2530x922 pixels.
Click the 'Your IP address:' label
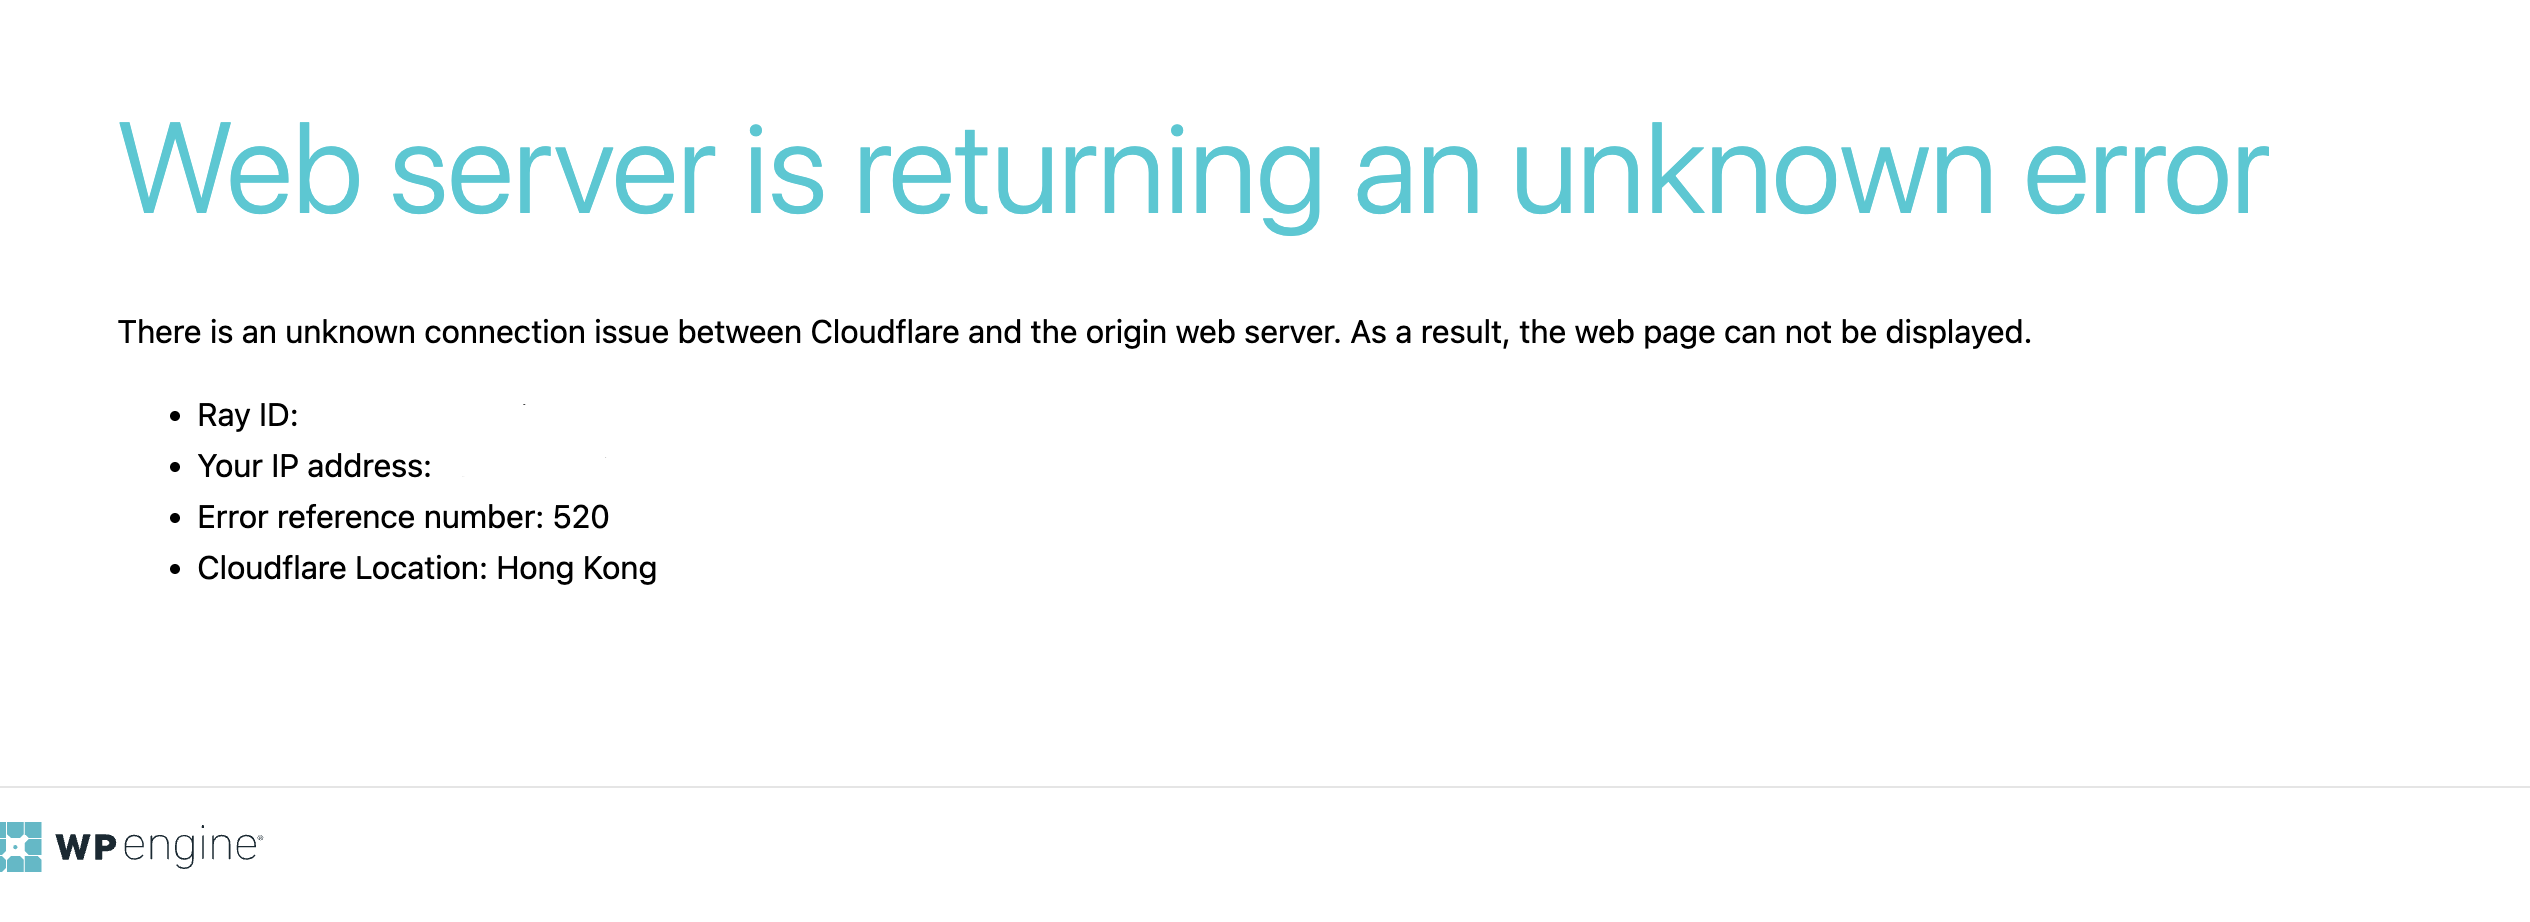tap(314, 466)
